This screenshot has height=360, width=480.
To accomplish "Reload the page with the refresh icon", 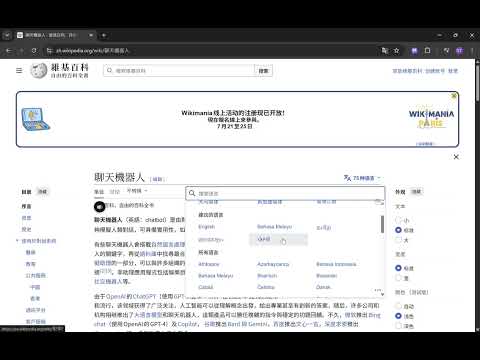I will point(34,51).
